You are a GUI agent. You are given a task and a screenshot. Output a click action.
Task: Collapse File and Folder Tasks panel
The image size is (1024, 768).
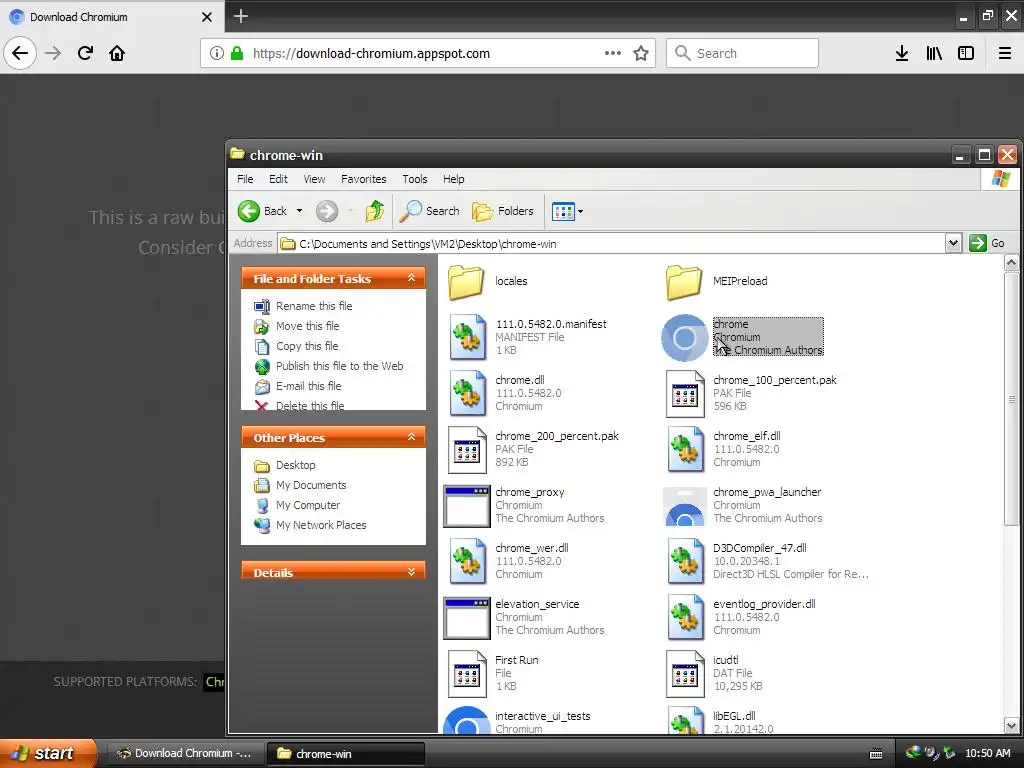(x=411, y=278)
